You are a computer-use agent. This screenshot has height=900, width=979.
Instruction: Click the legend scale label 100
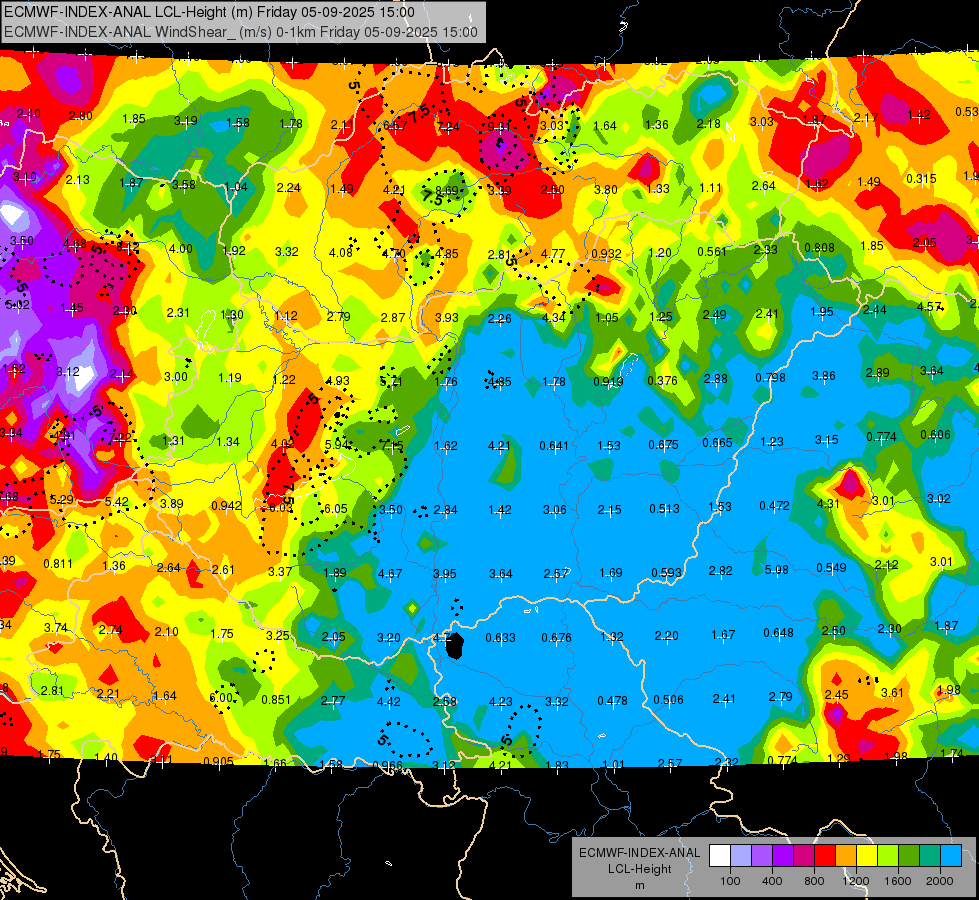click(730, 881)
